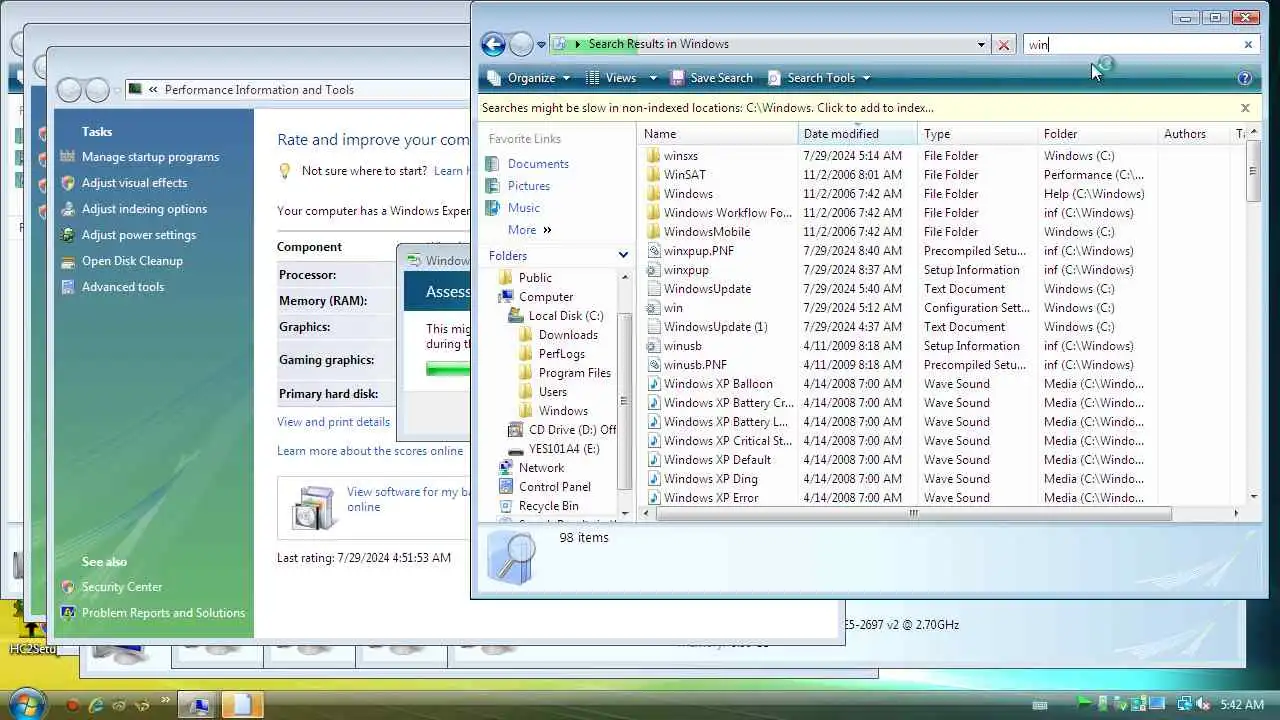Open the Windows Start orb
1280x720 pixels.
click(27, 703)
